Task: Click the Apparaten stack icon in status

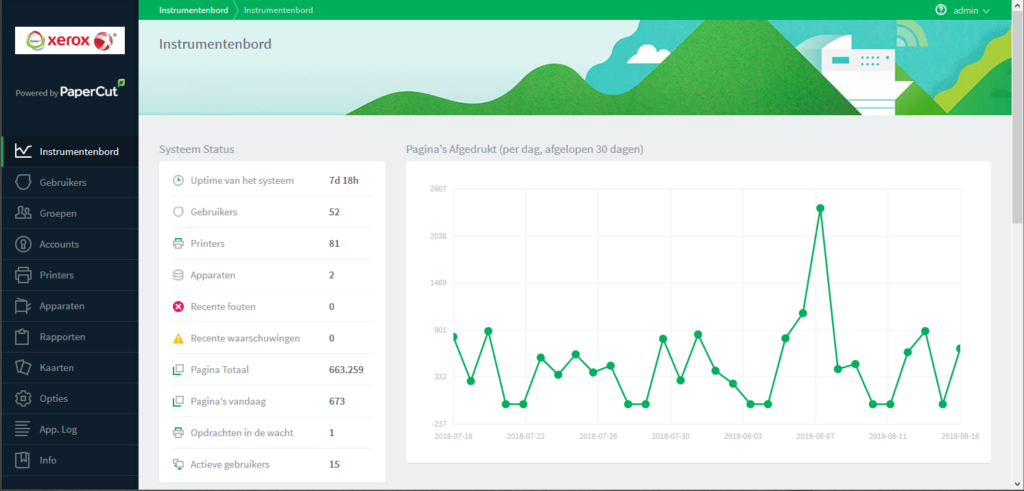Action: click(178, 275)
